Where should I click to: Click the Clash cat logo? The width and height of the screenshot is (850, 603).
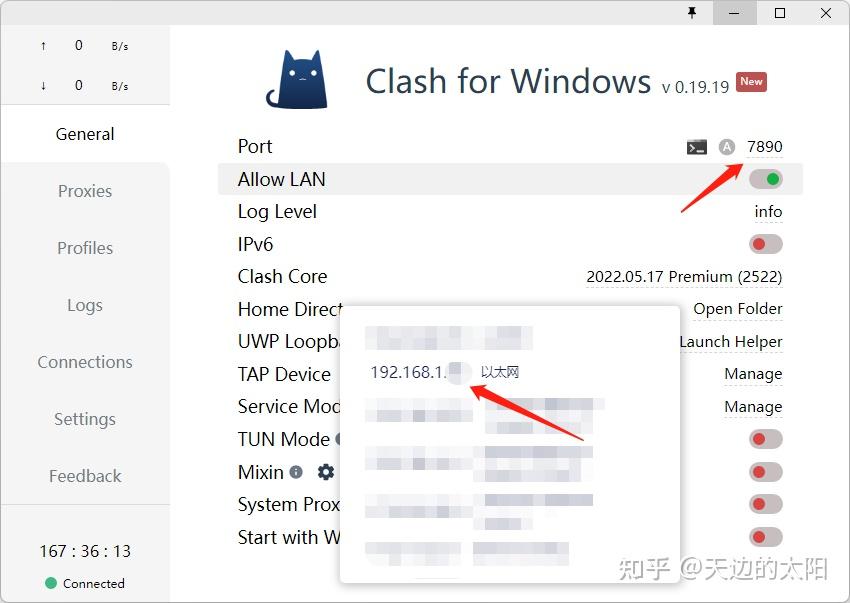pyautogui.click(x=298, y=79)
